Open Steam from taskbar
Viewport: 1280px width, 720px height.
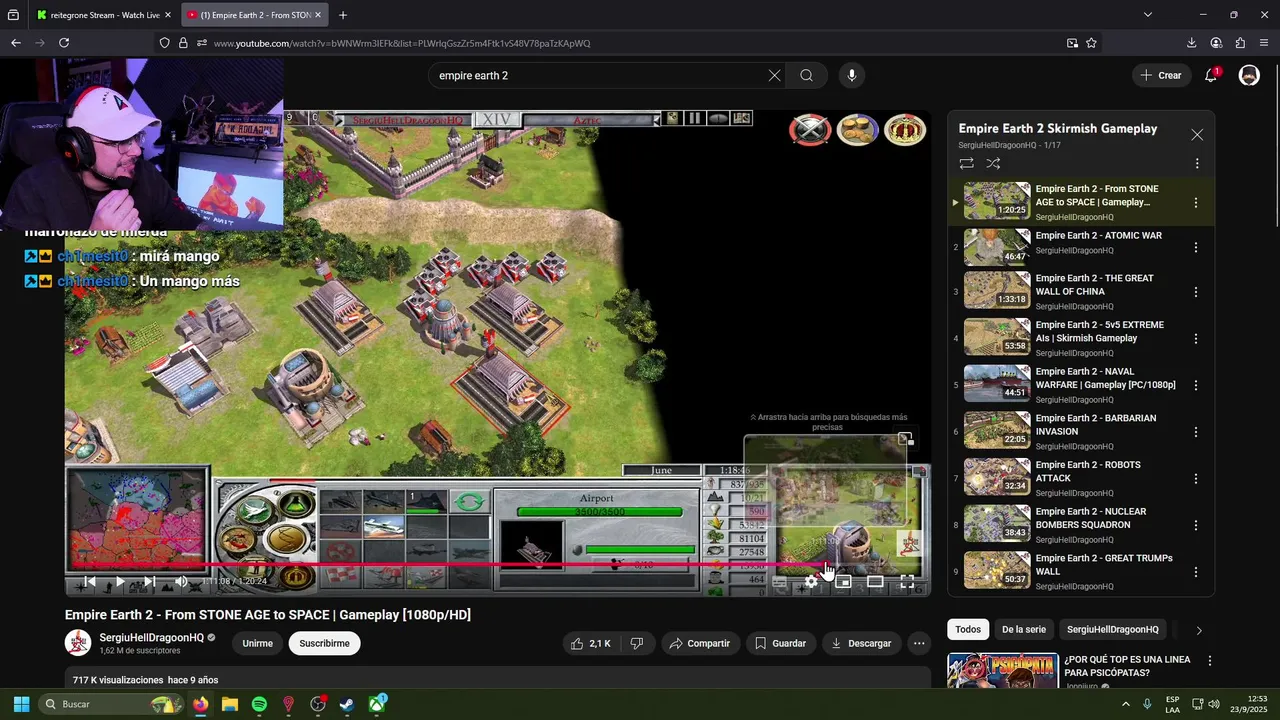pos(347,704)
